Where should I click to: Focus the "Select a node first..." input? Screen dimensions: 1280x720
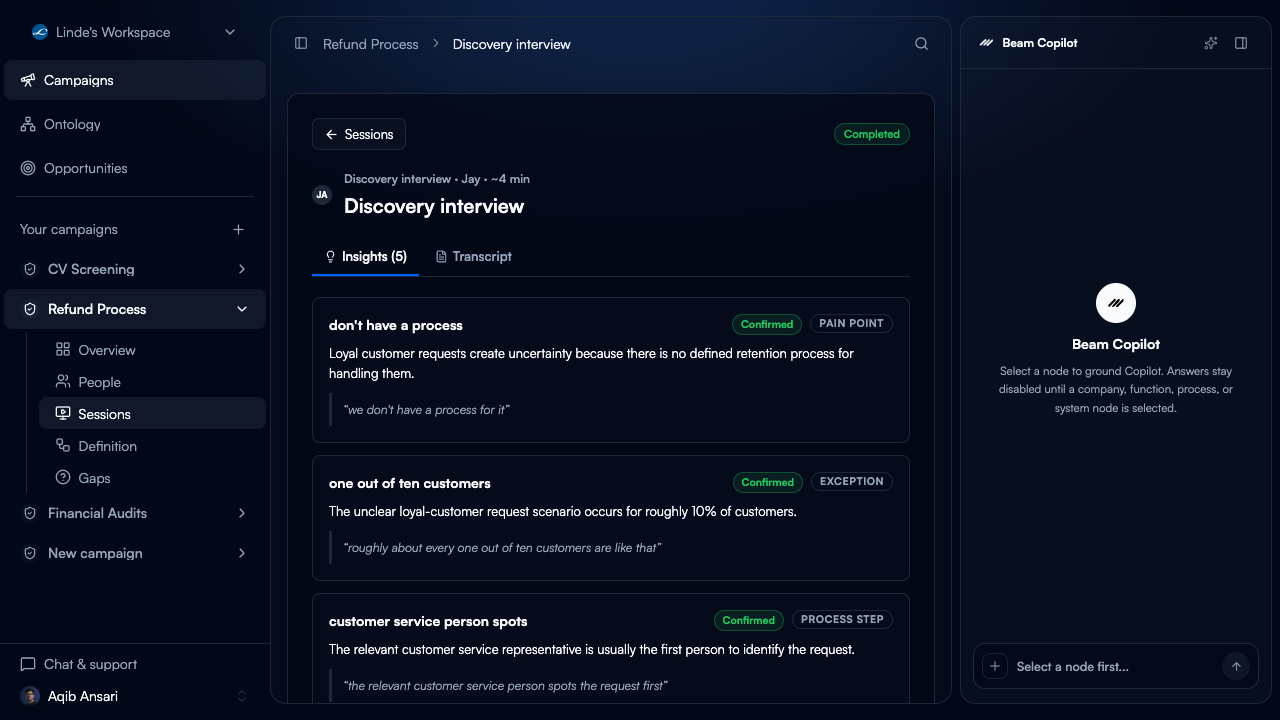pyautogui.click(x=1115, y=667)
